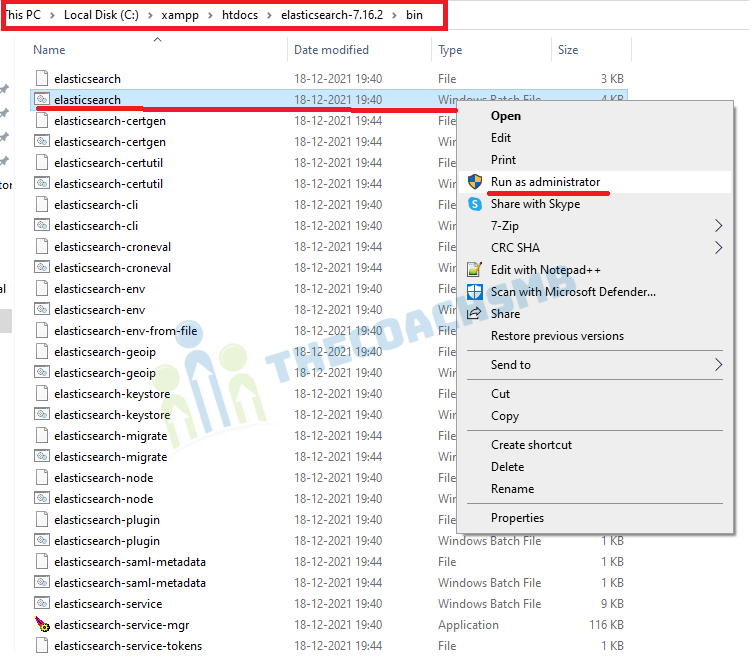
Task: Select Print in the context menu
Action: (x=503, y=160)
